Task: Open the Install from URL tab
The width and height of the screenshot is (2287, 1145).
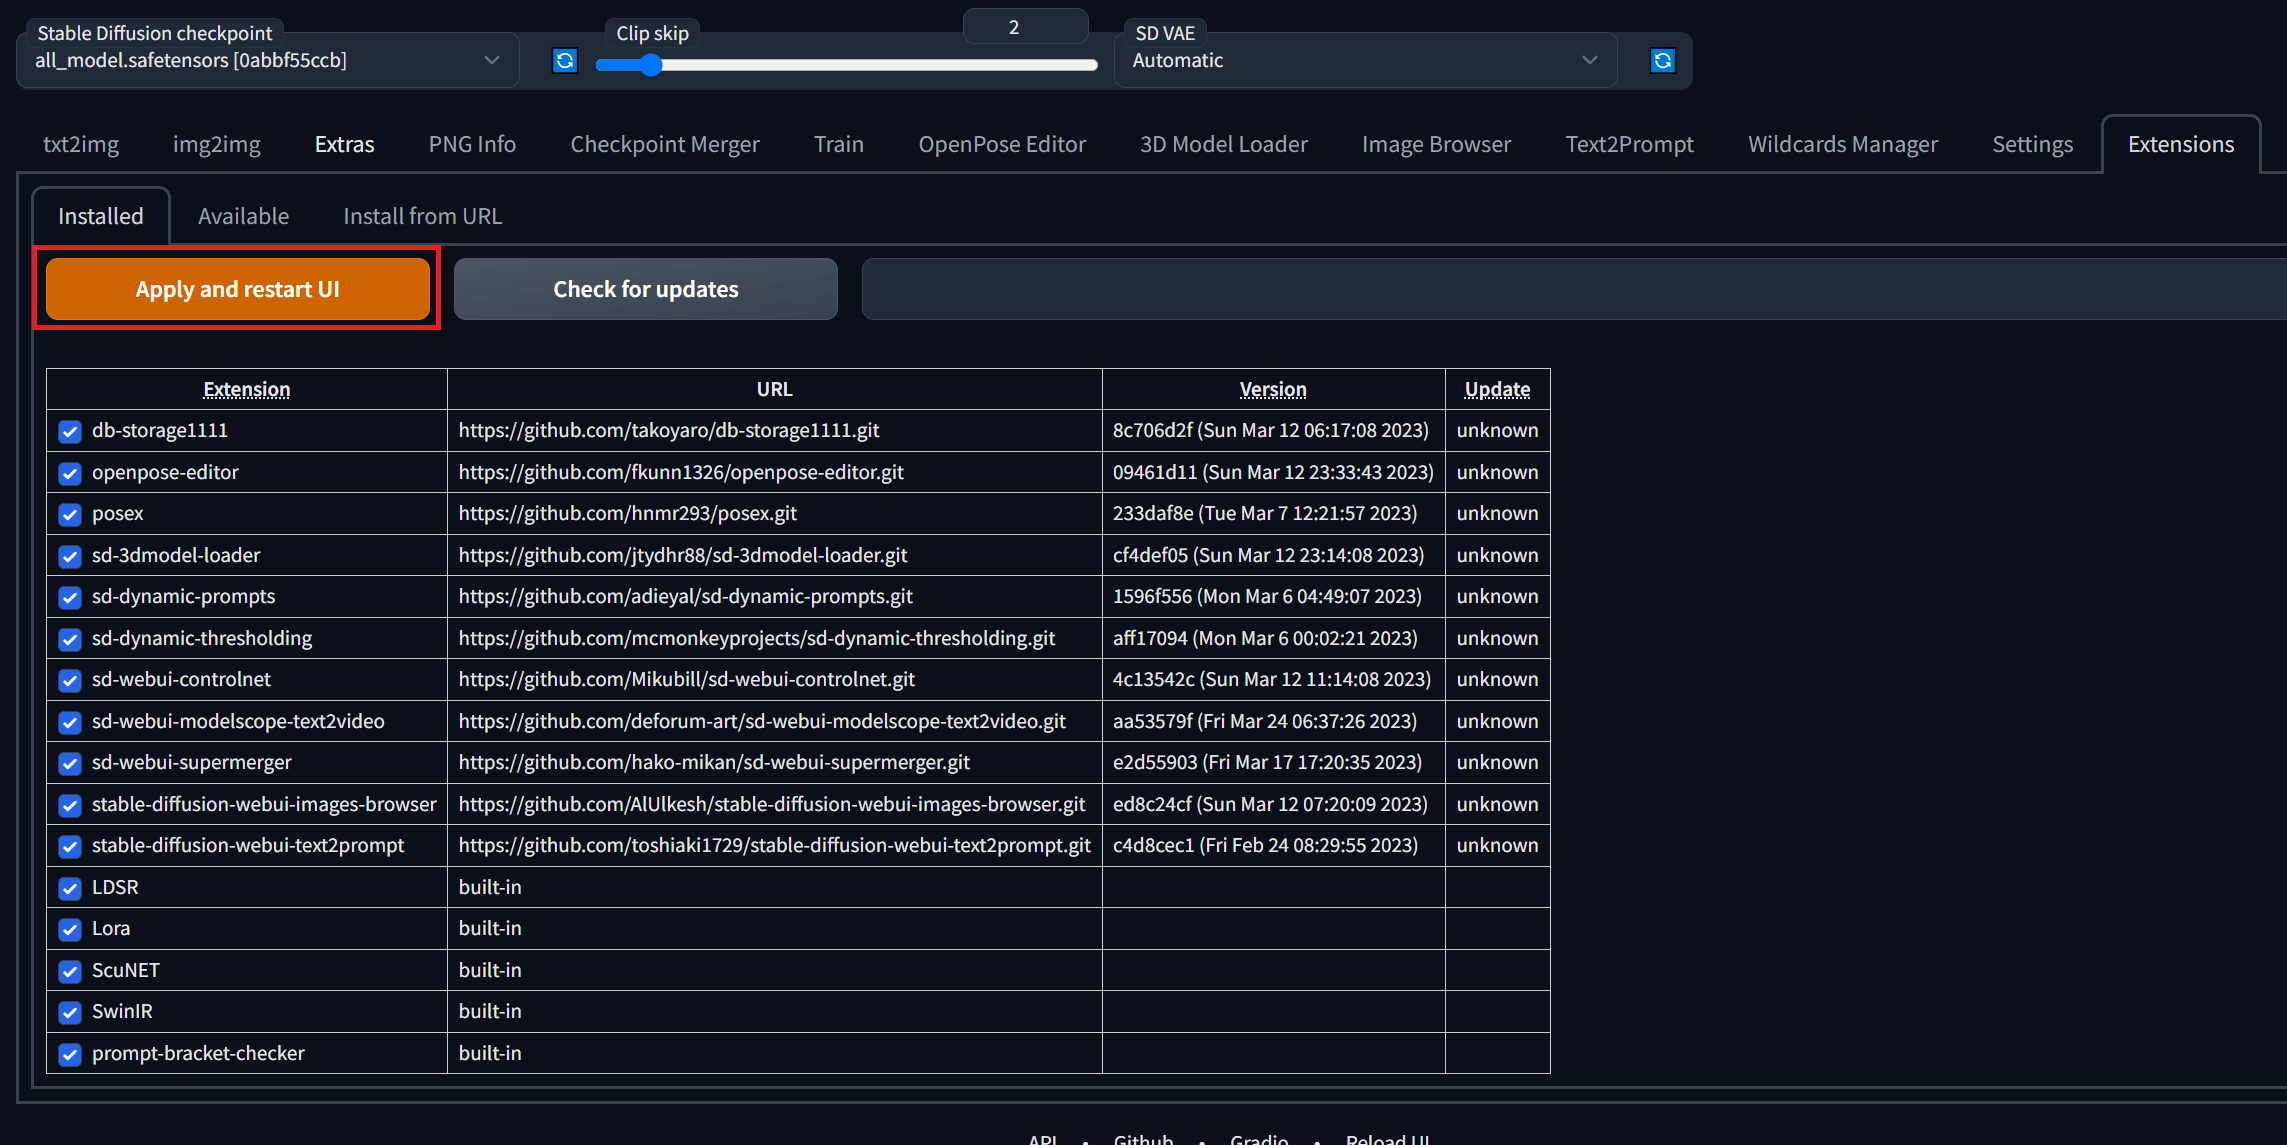Action: point(422,215)
